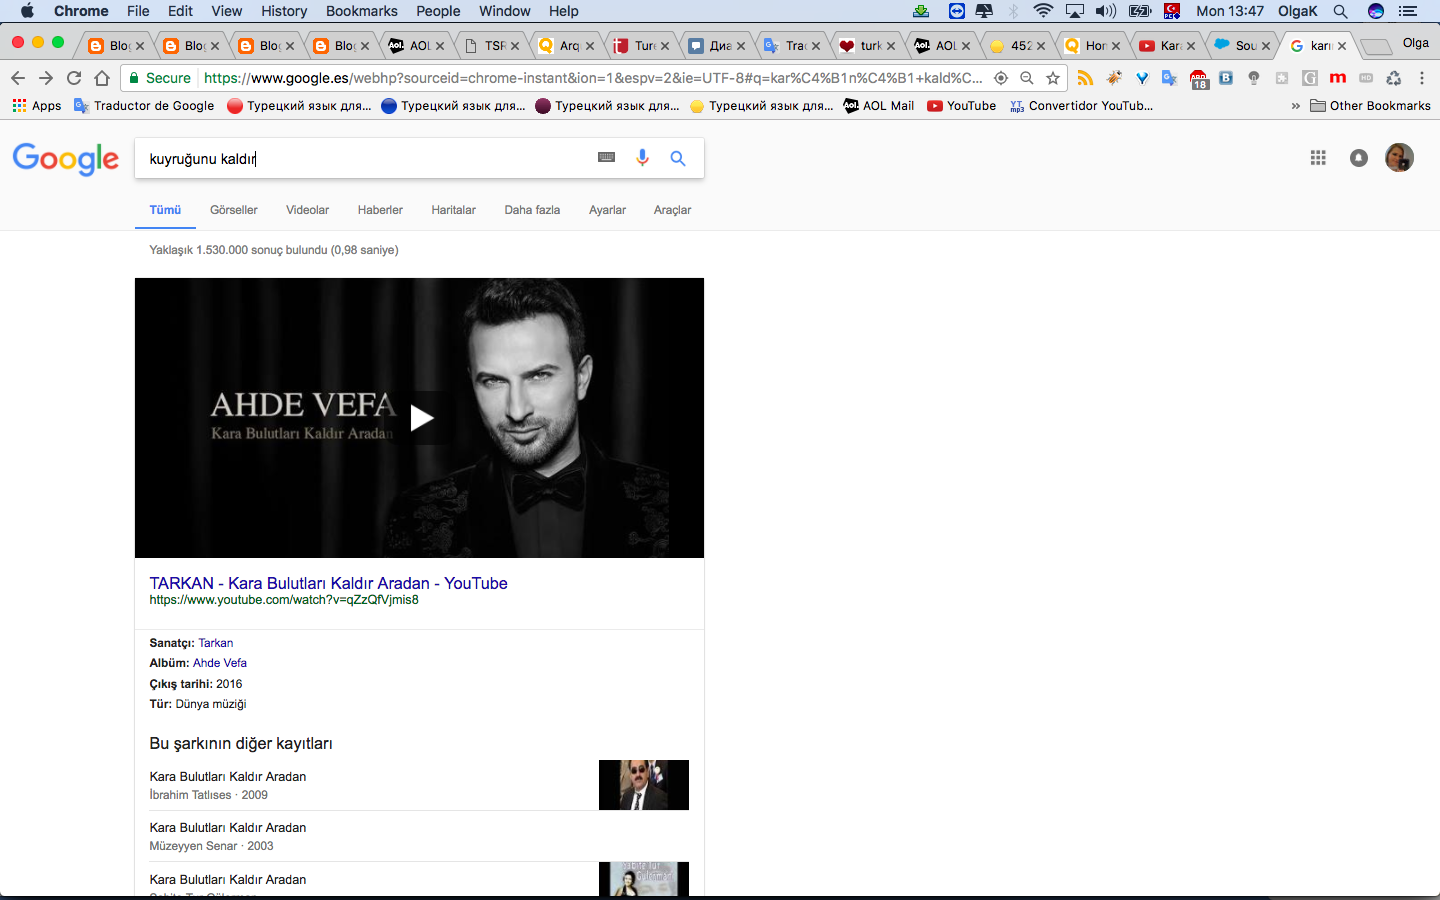Click the red m extension icon

(1337, 78)
